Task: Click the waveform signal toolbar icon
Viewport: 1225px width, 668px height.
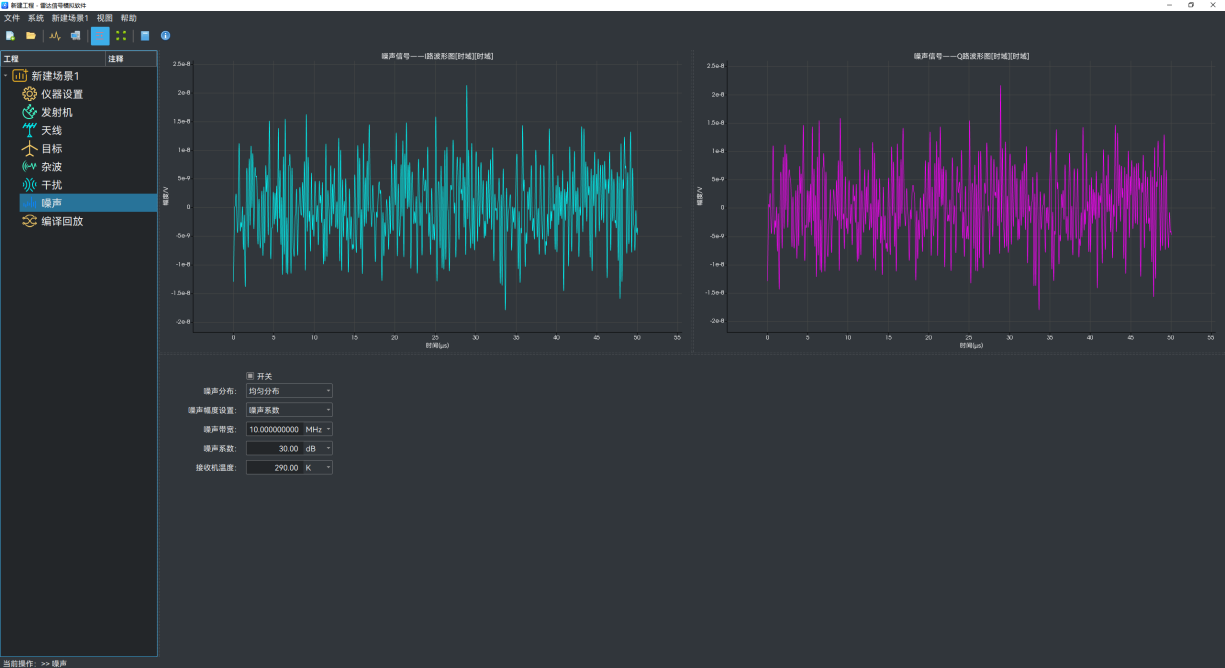Action: (x=55, y=36)
